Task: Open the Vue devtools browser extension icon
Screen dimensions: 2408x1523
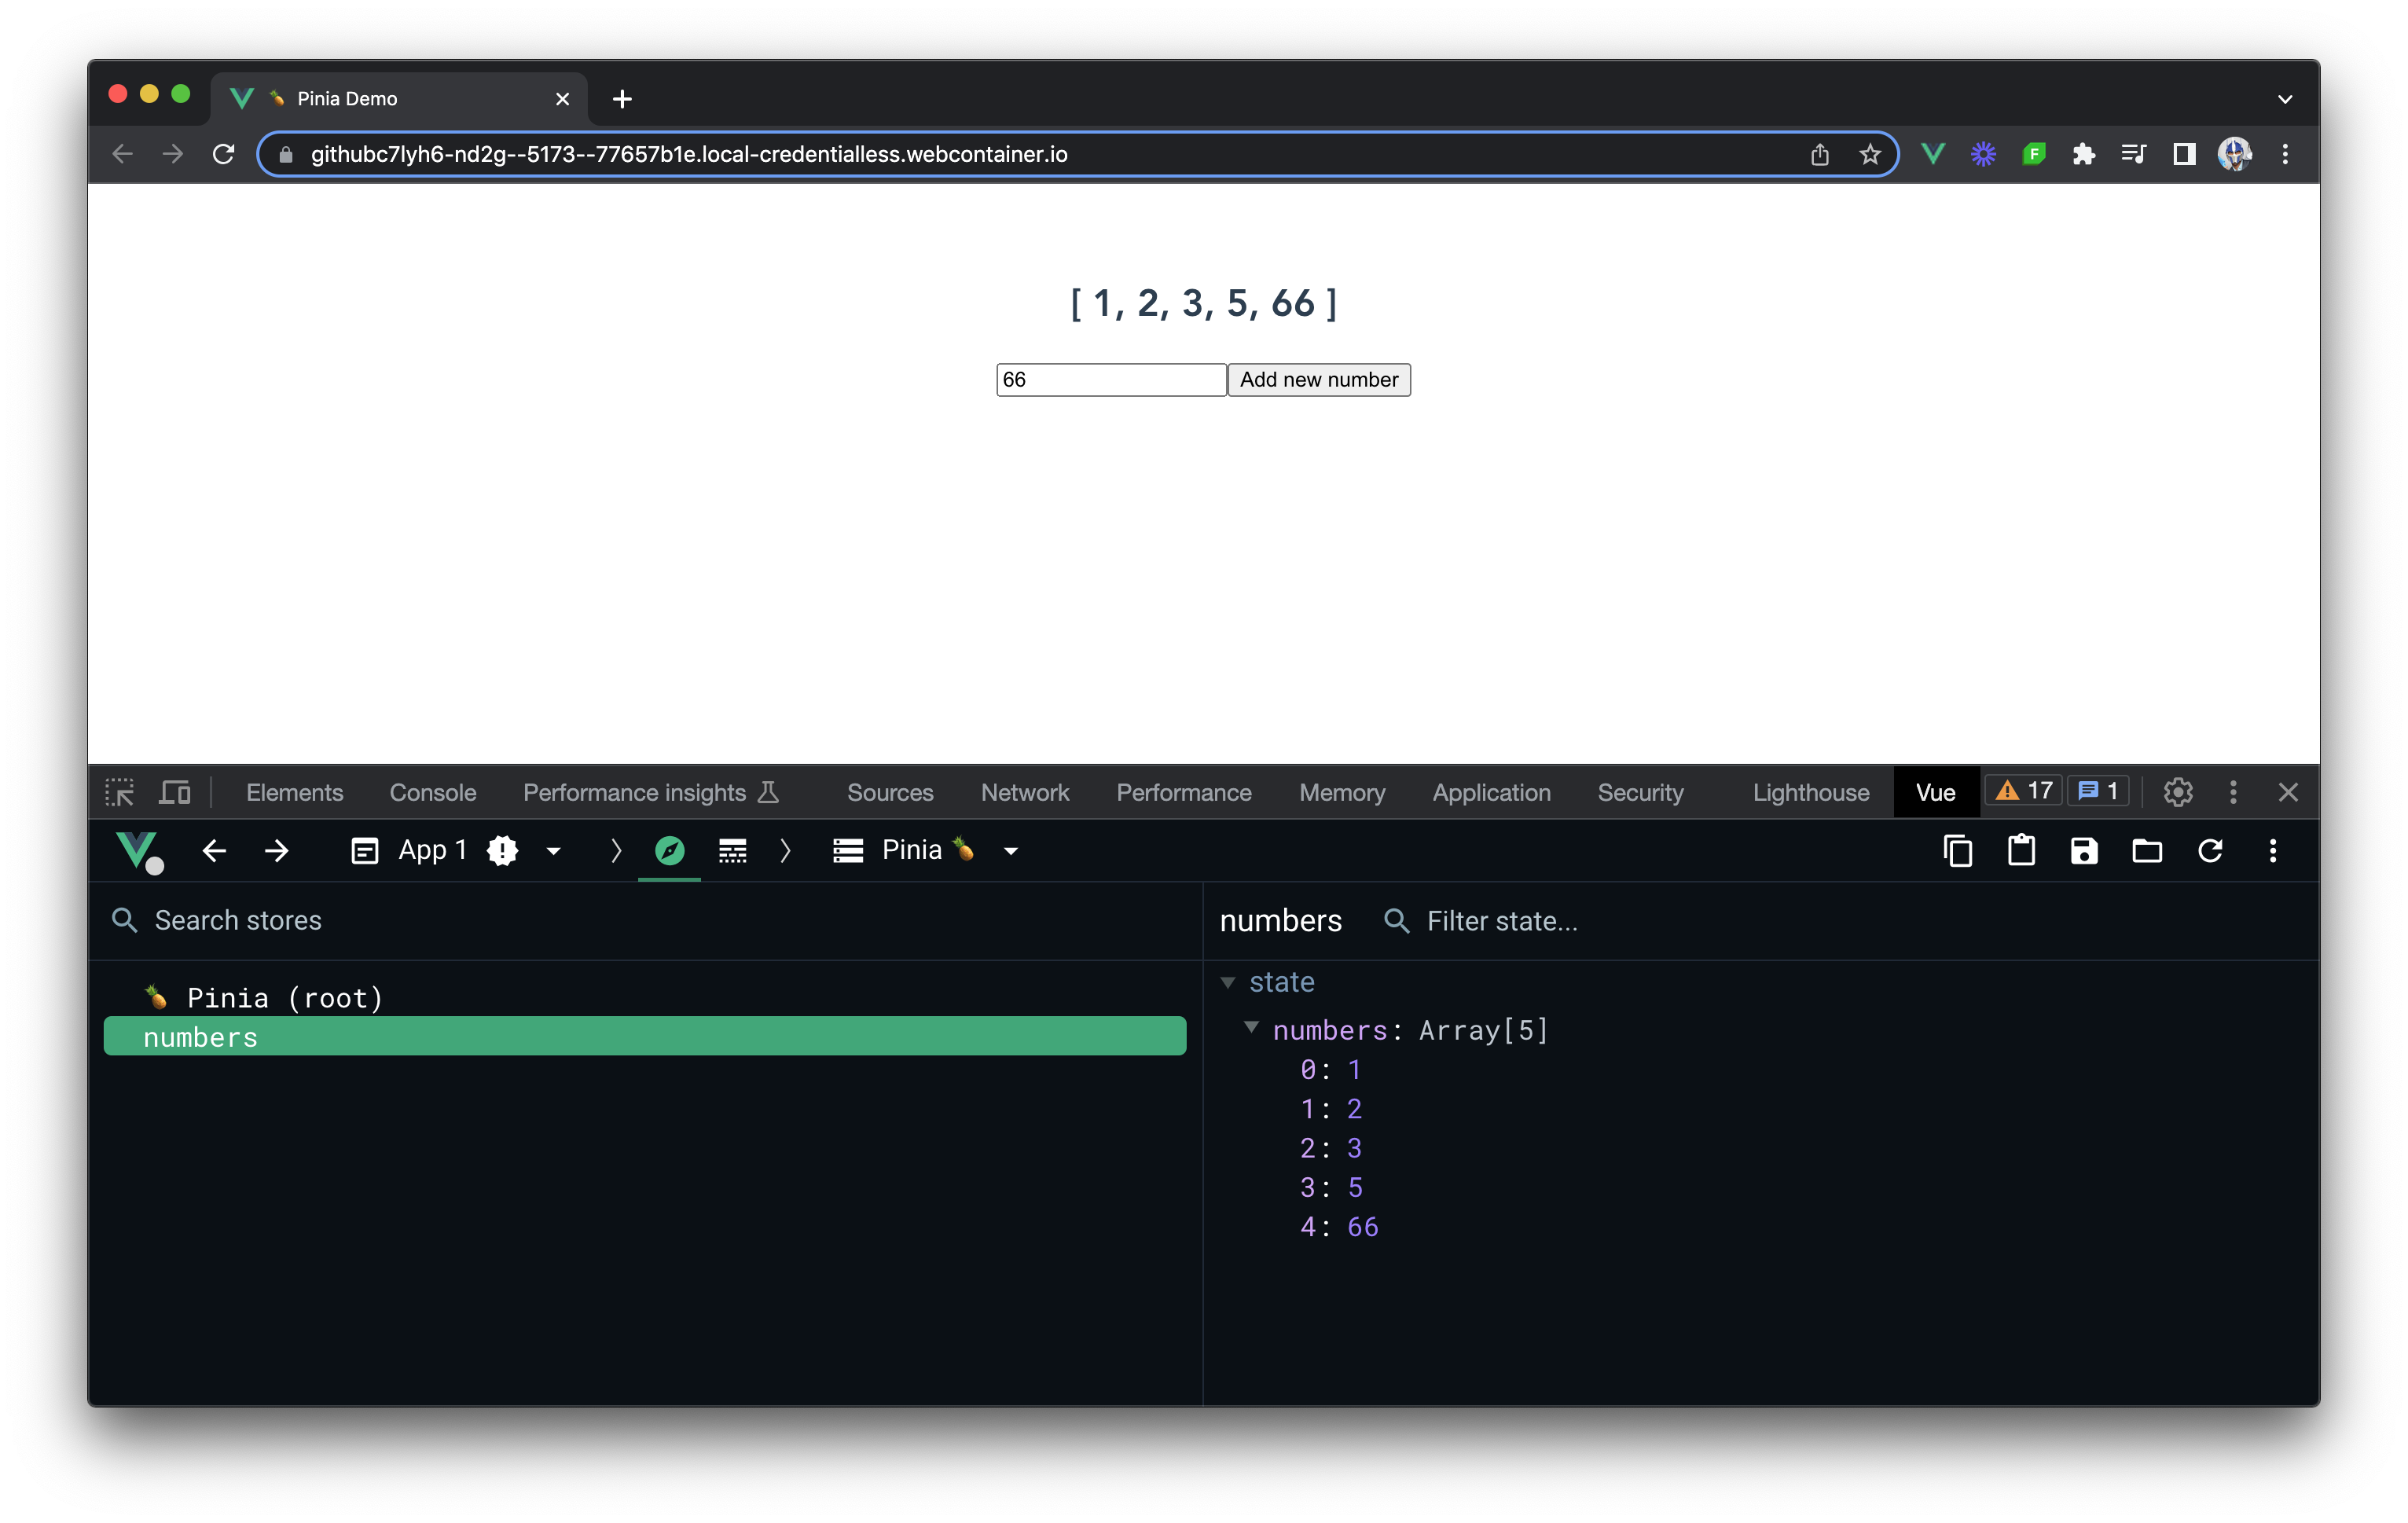Action: click(x=1932, y=154)
